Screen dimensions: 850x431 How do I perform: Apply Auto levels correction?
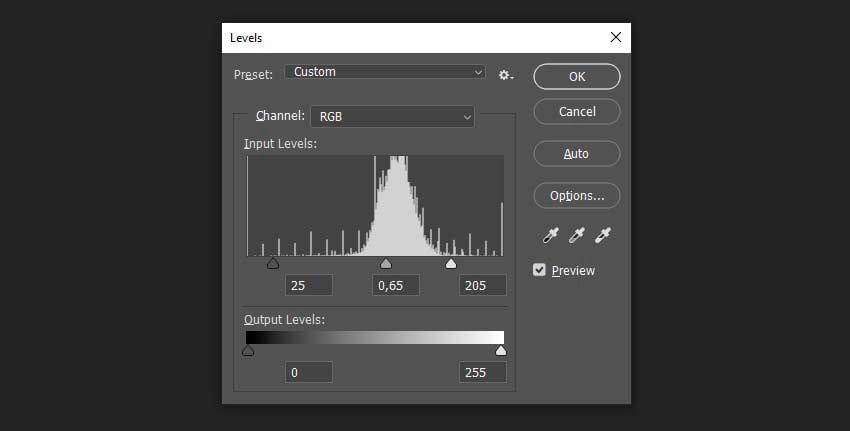577,153
